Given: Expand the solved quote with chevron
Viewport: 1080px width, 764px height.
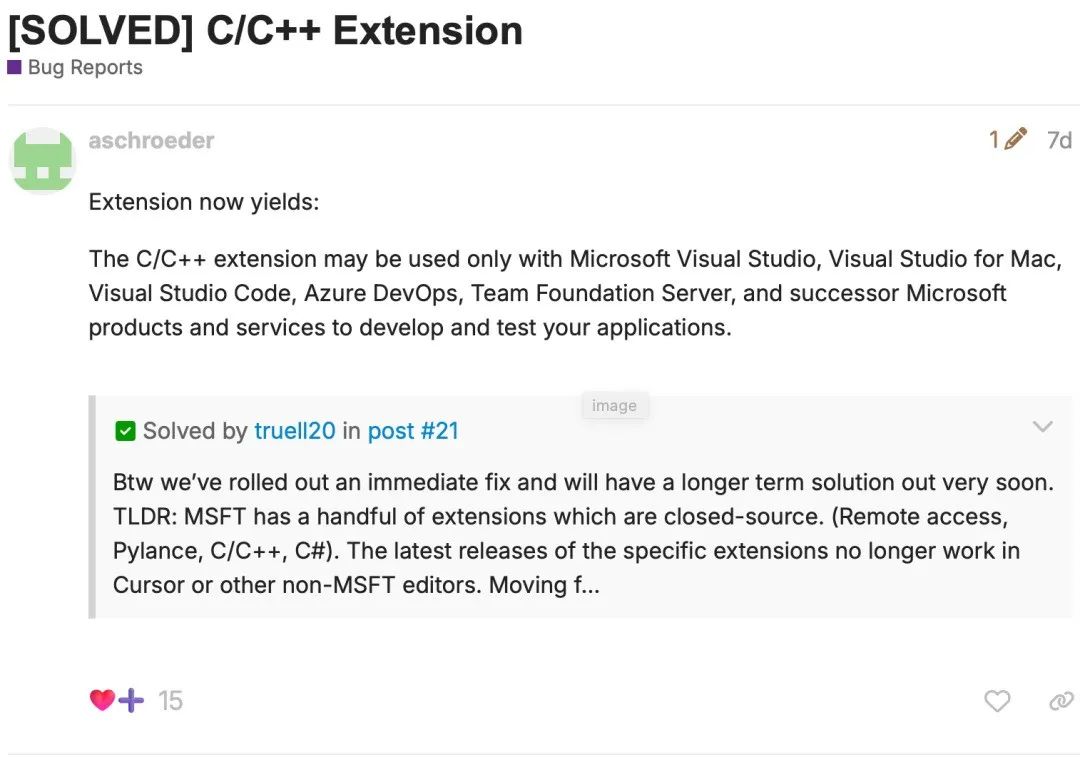Looking at the screenshot, I should point(1043,426).
